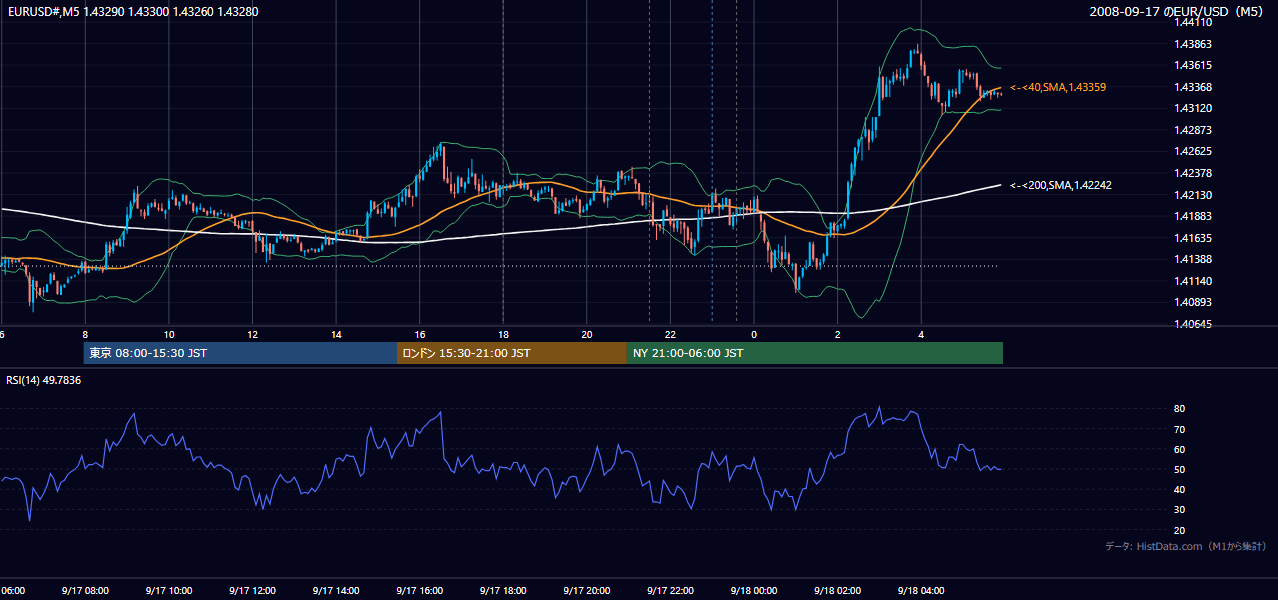Click the 9/18 00:00 time axis label
This screenshot has width=1278, height=600.
pos(754,590)
